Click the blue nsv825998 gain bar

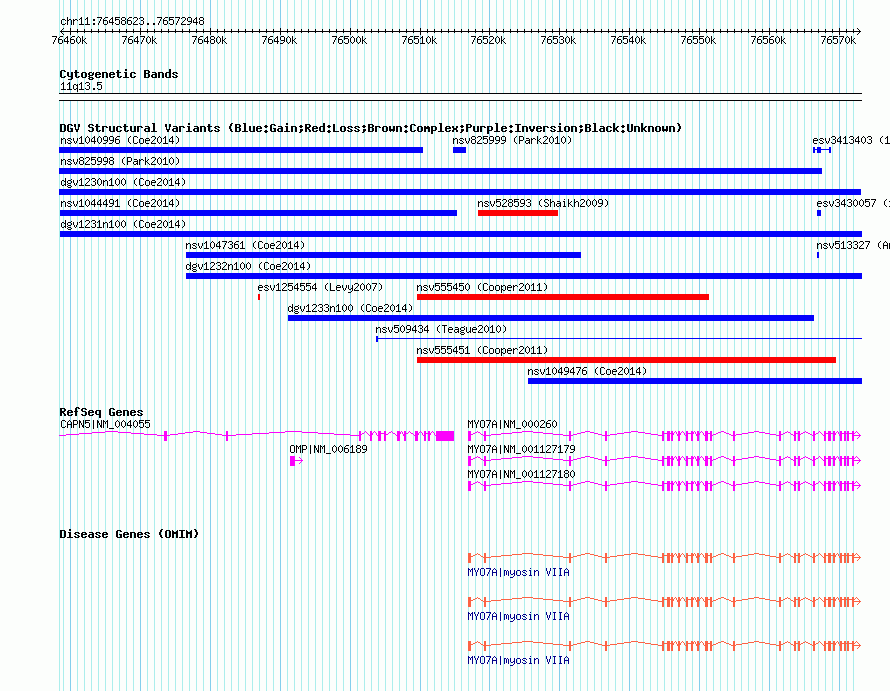(440, 171)
